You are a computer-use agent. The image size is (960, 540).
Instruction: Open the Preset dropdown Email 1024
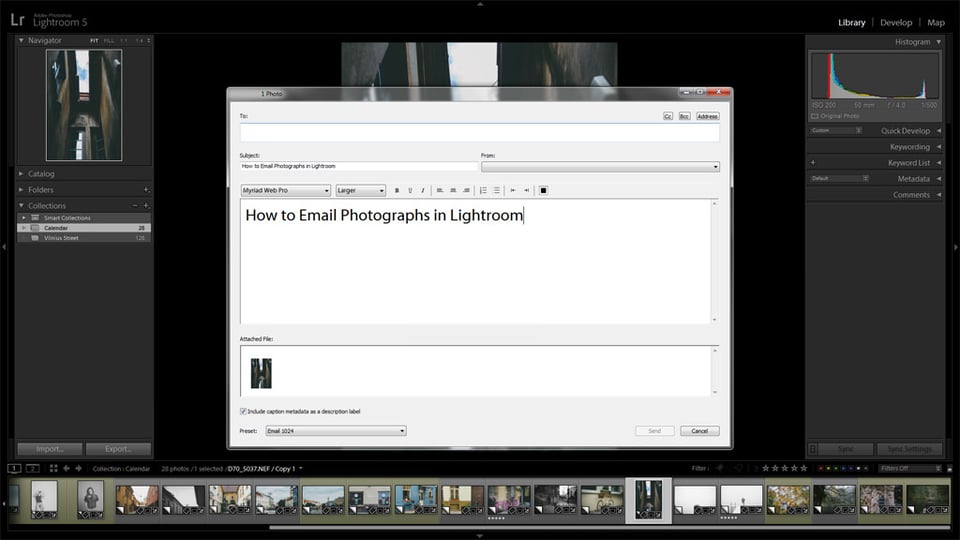coord(336,431)
